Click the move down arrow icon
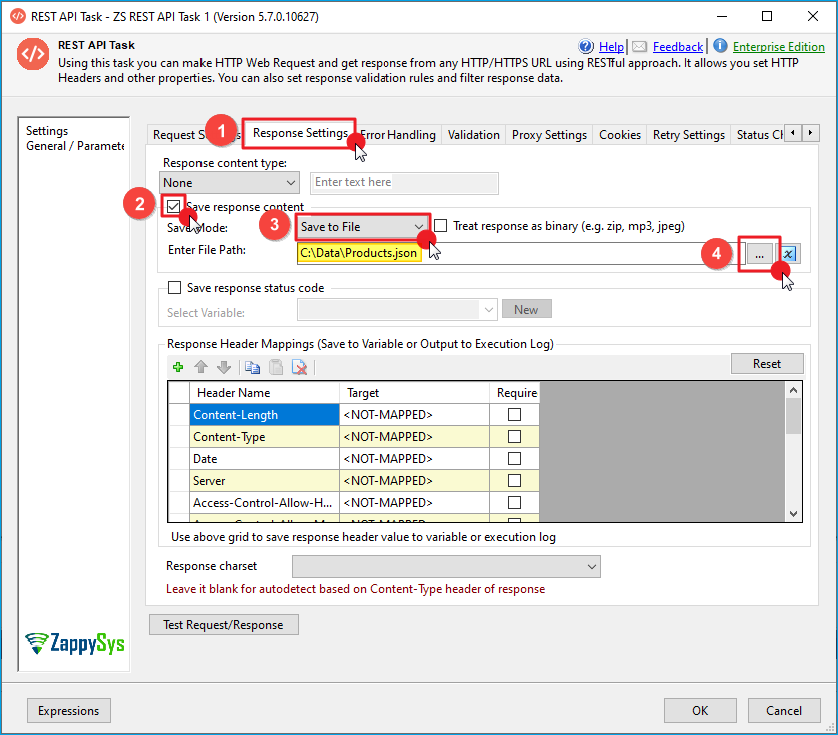This screenshot has height=735, width=838. pyautogui.click(x=224, y=367)
